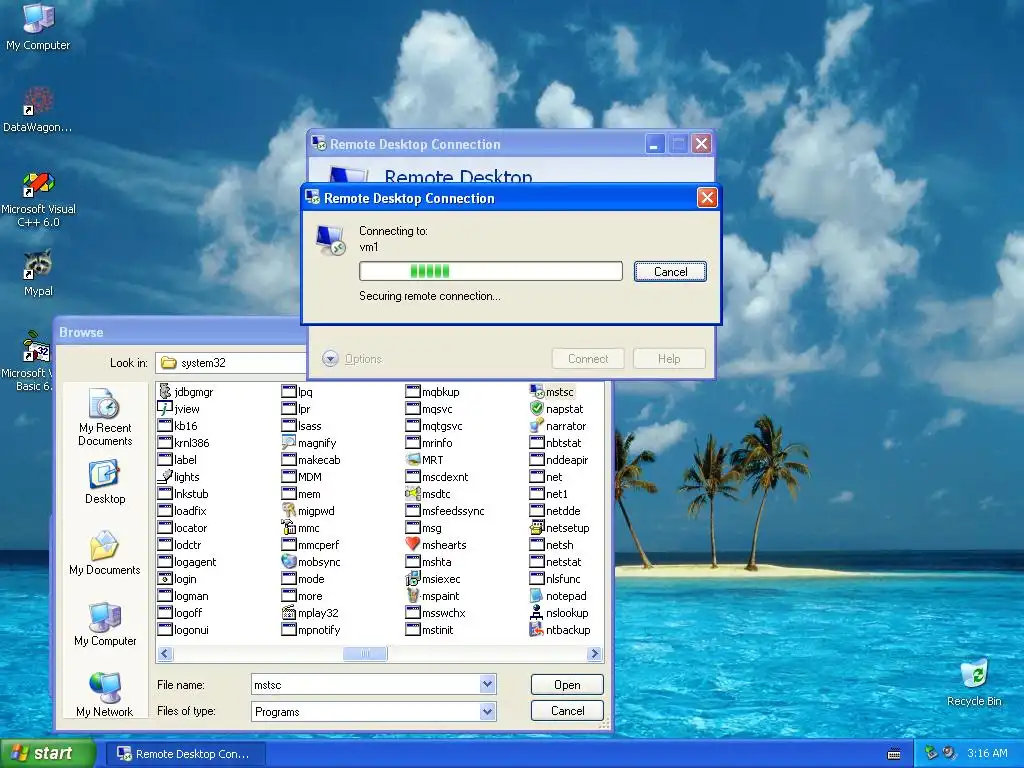1024x768 pixels.
Task: Select migpwd file entry
Action: 308,511
